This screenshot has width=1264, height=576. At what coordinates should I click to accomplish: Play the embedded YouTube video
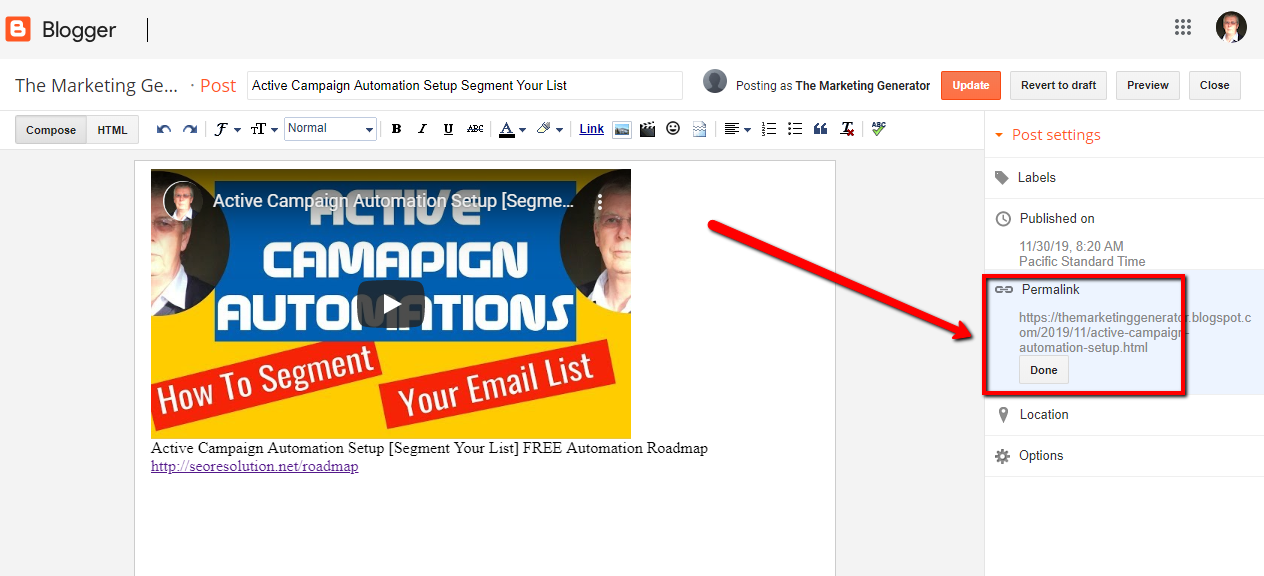pyautogui.click(x=391, y=304)
